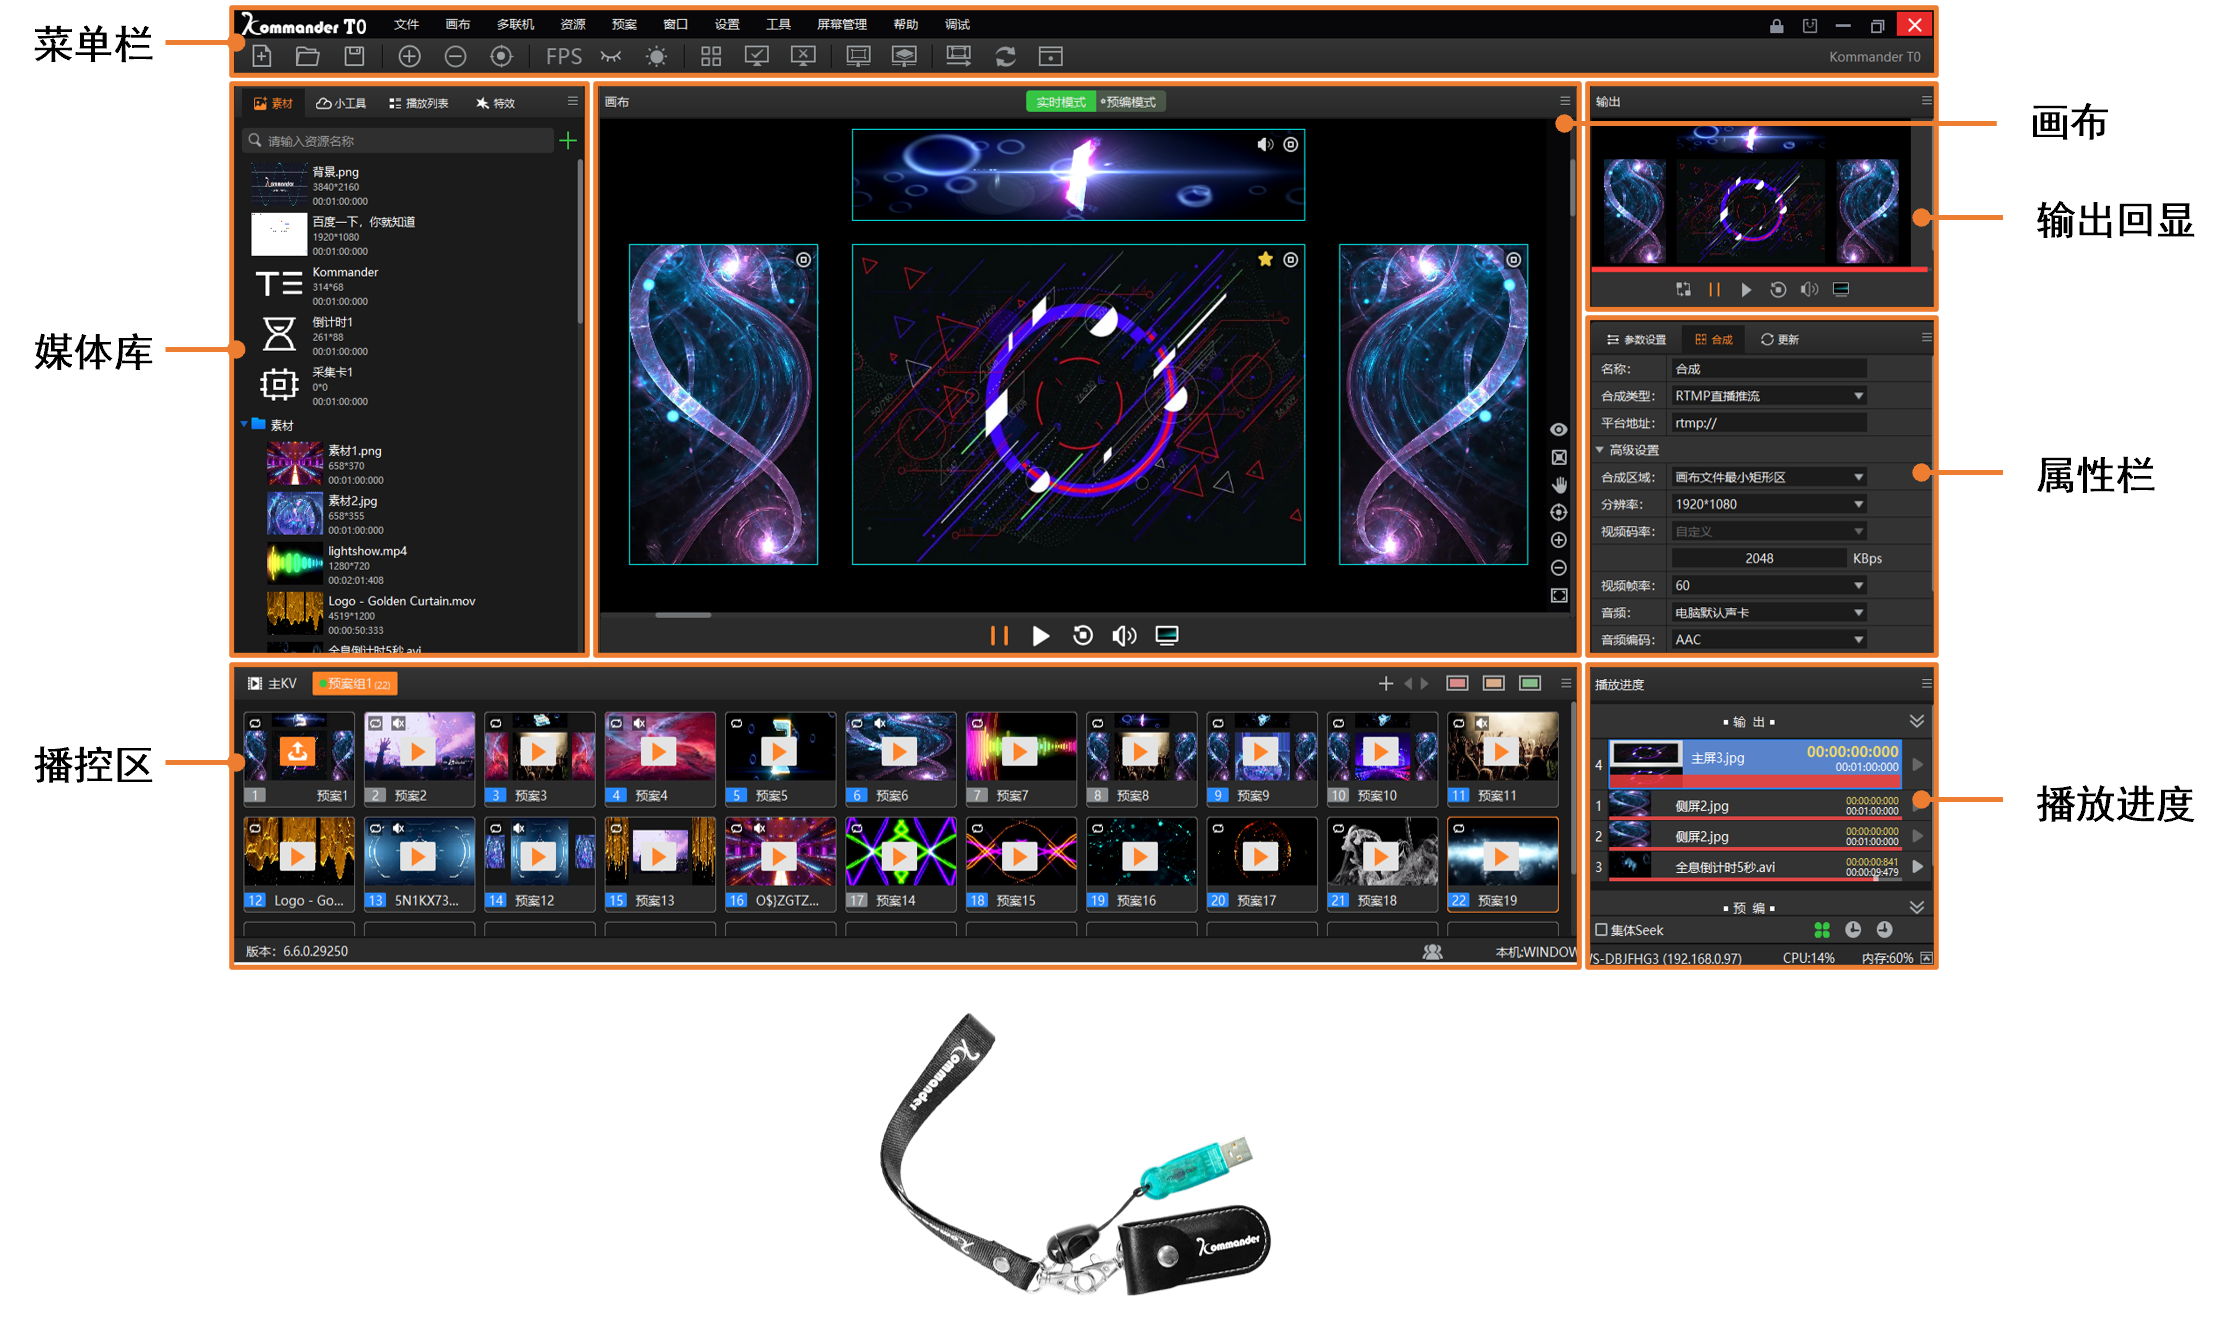2231x1328 pixels.
Task: Click the sync refresh toolbar icon
Action: (1005, 57)
